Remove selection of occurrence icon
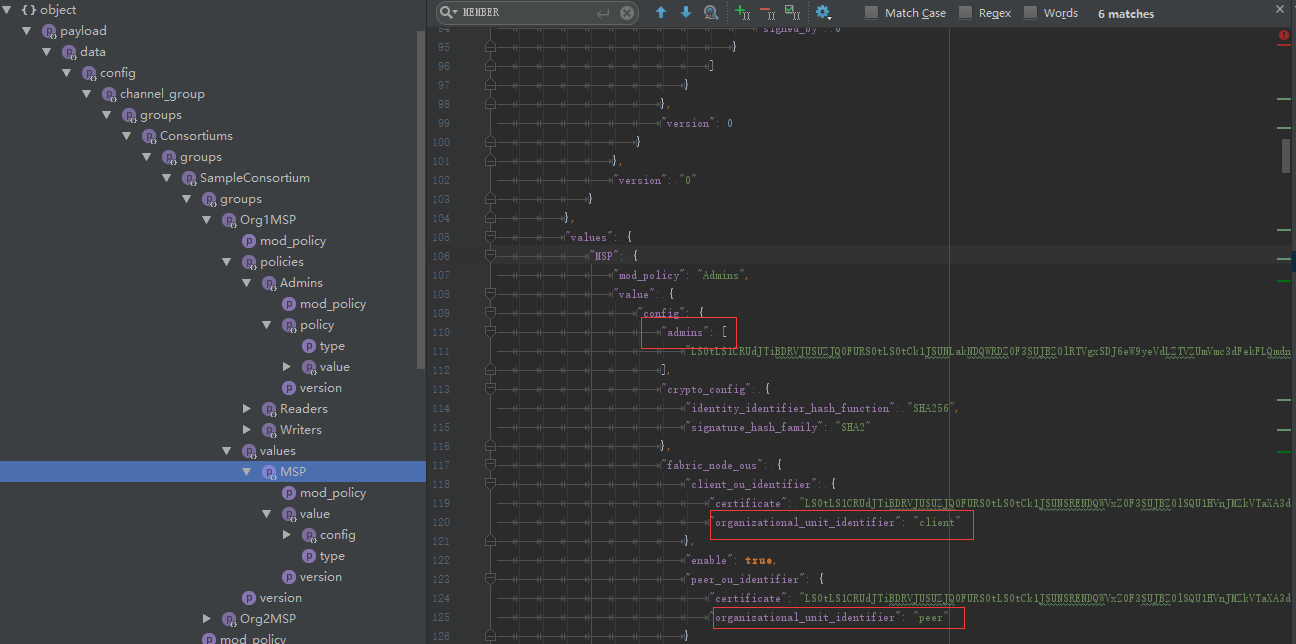The image size is (1296, 644). (767, 12)
